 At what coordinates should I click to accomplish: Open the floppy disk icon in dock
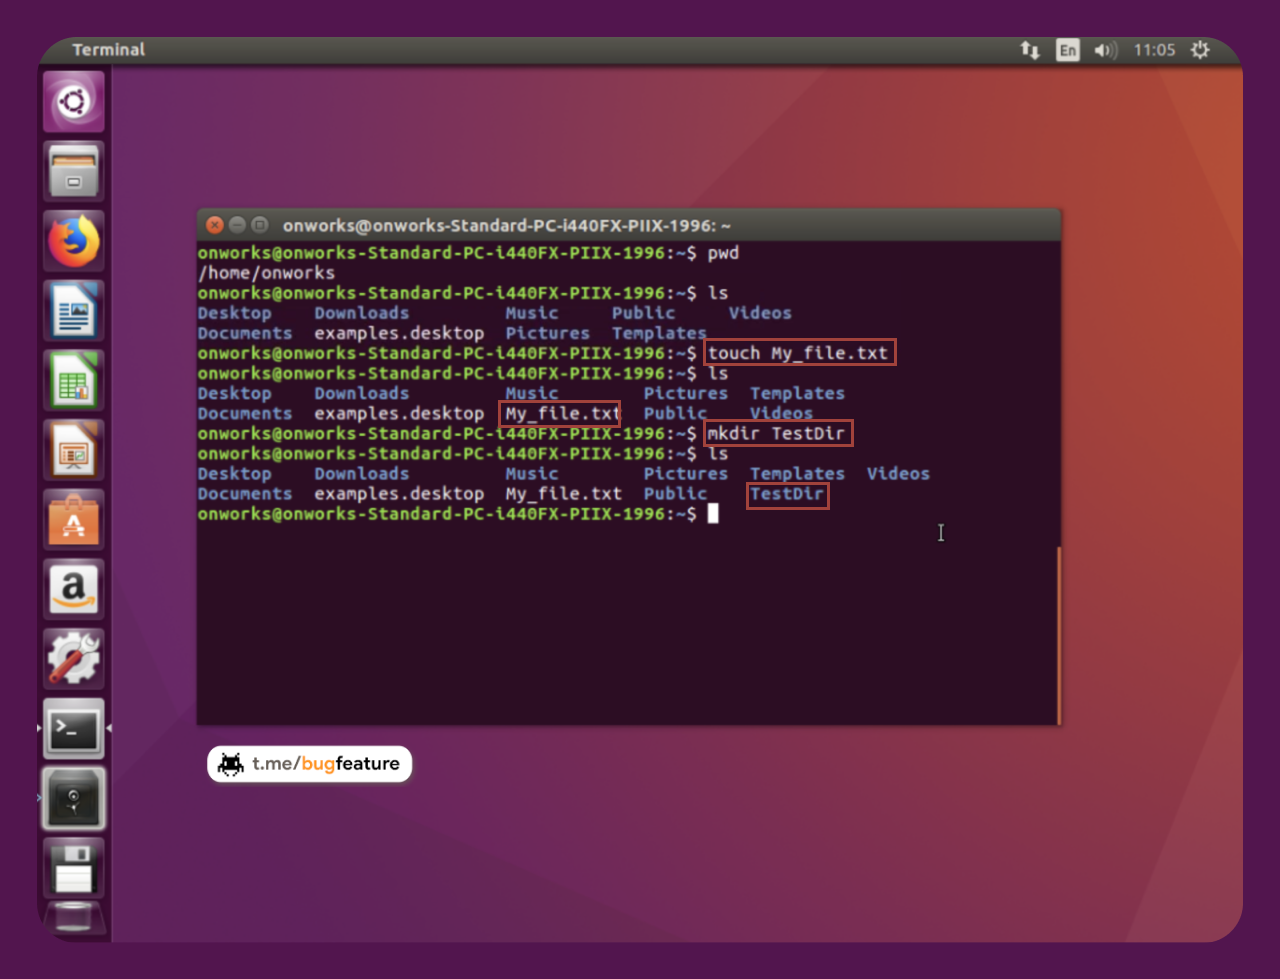click(74, 868)
